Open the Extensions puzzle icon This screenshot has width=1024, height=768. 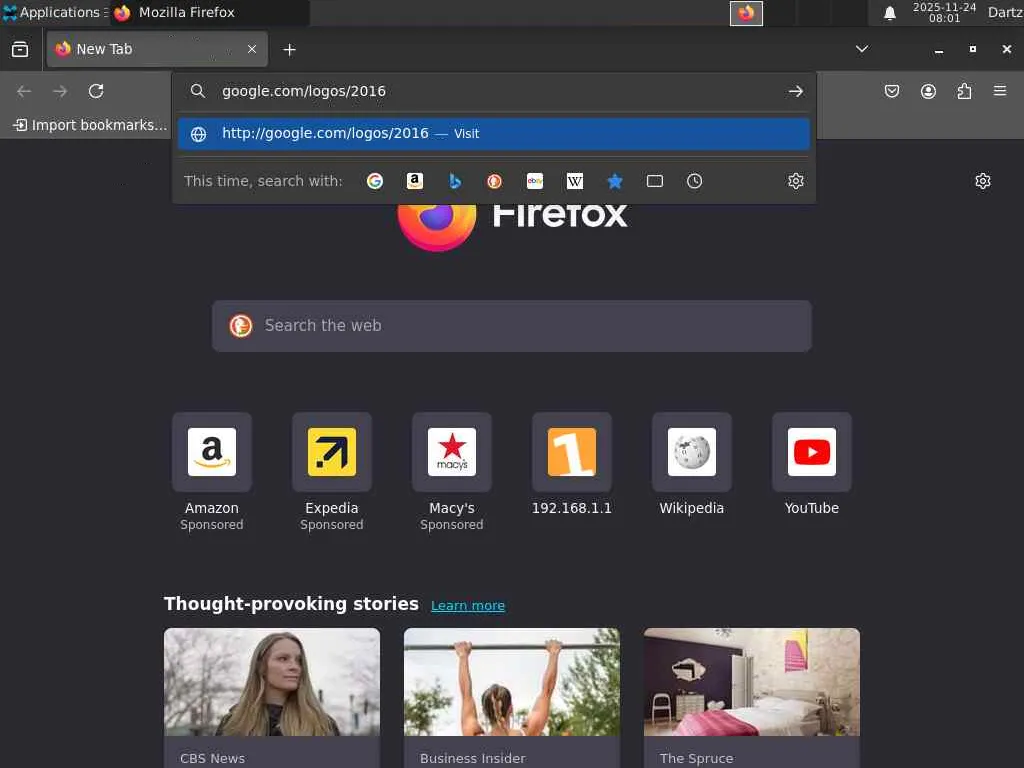pyautogui.click(x=964, y=91)
